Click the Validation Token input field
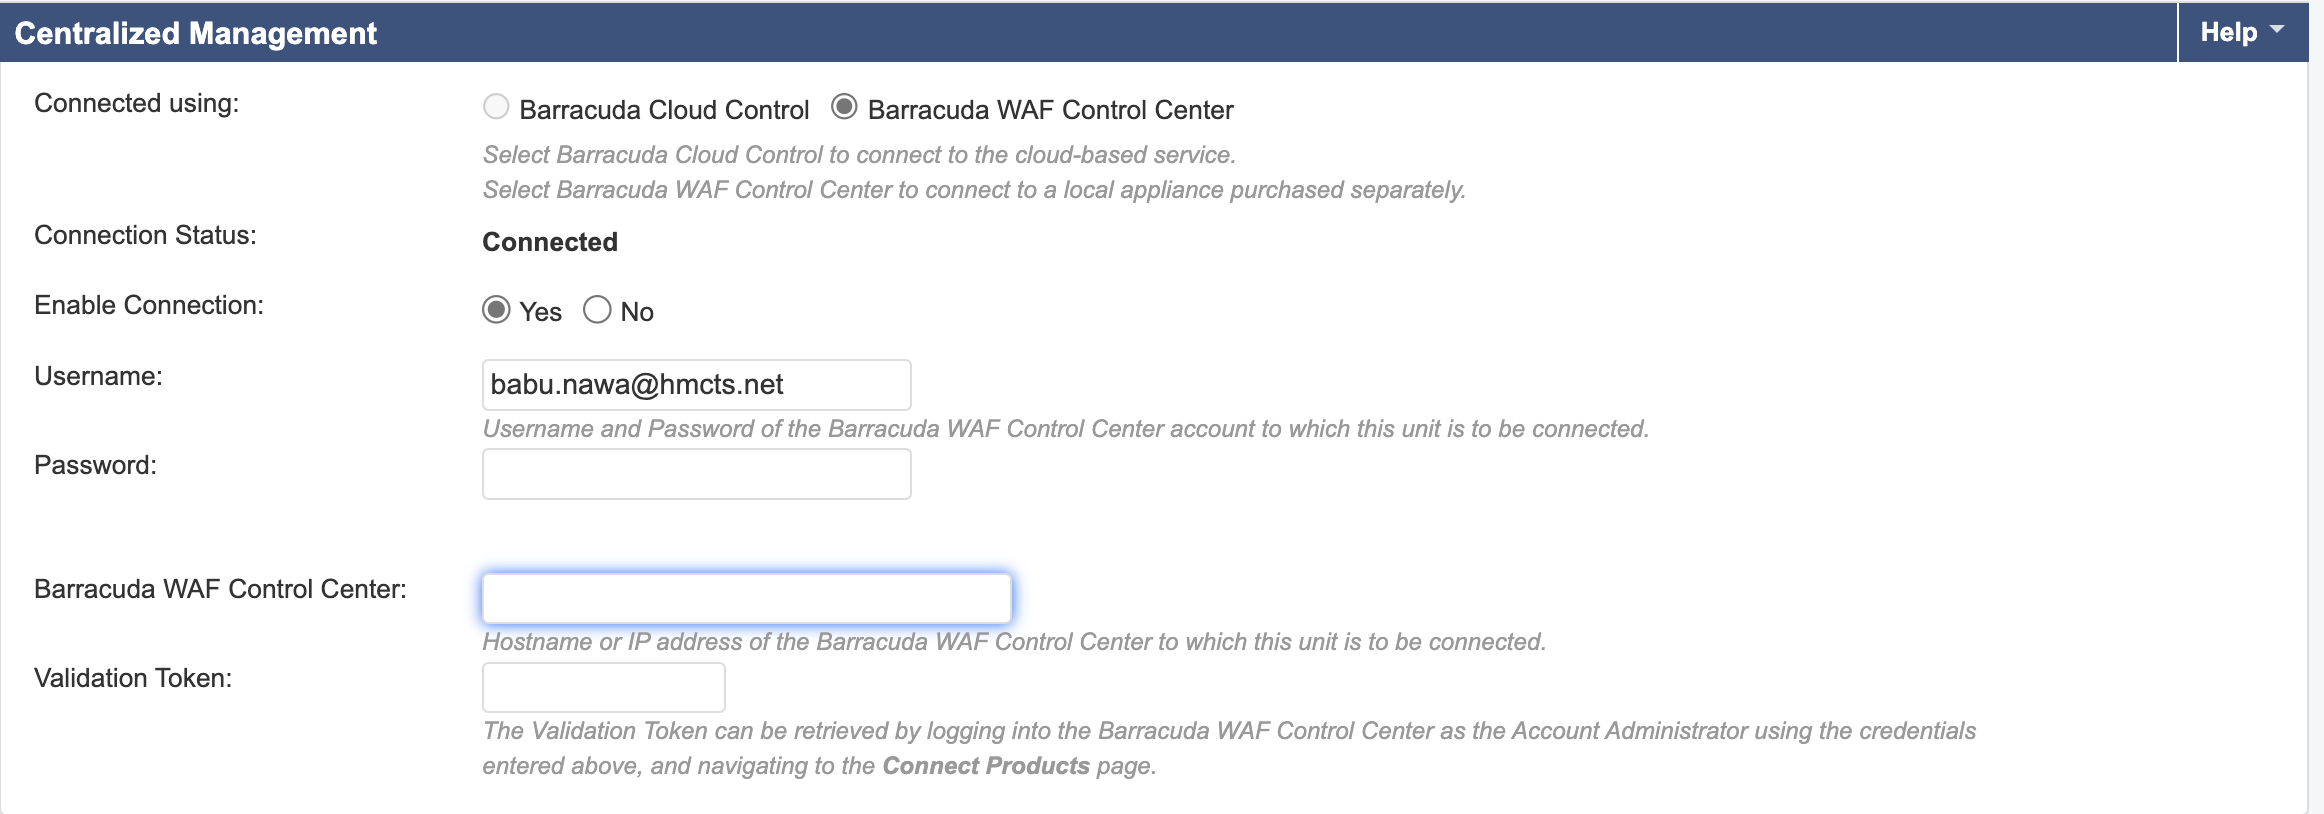2324x814 pixels. pyautogui.click(x=603, y=687)
